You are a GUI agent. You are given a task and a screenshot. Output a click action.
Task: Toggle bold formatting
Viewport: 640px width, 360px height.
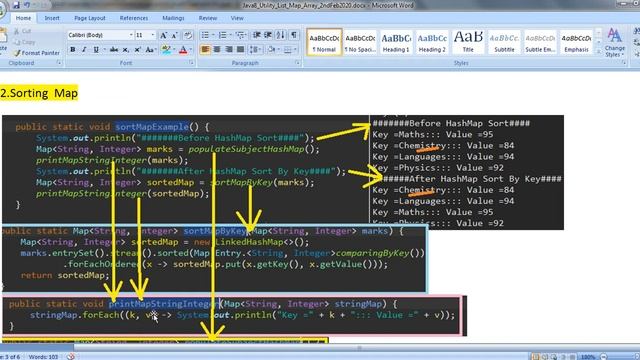point(73,50)
